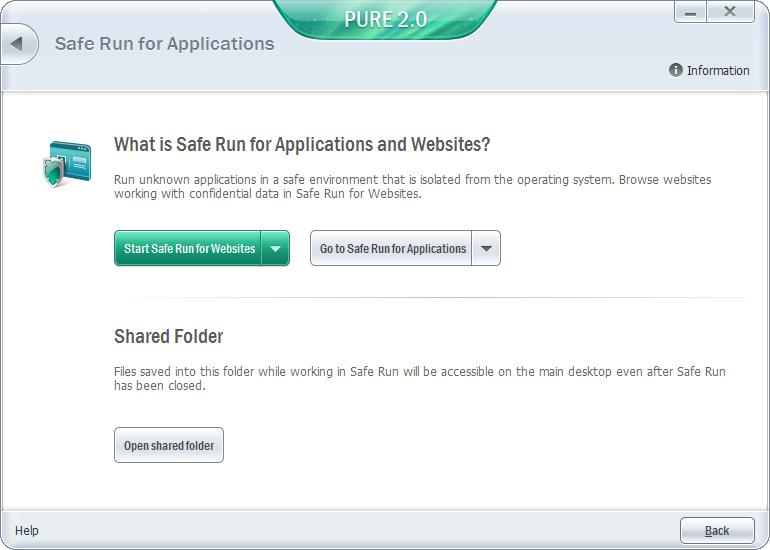This screenshot has width=770, height=550.
Task: Click the Safe Run shield icon
Action: pyautogui.click(x=66, y=164)
